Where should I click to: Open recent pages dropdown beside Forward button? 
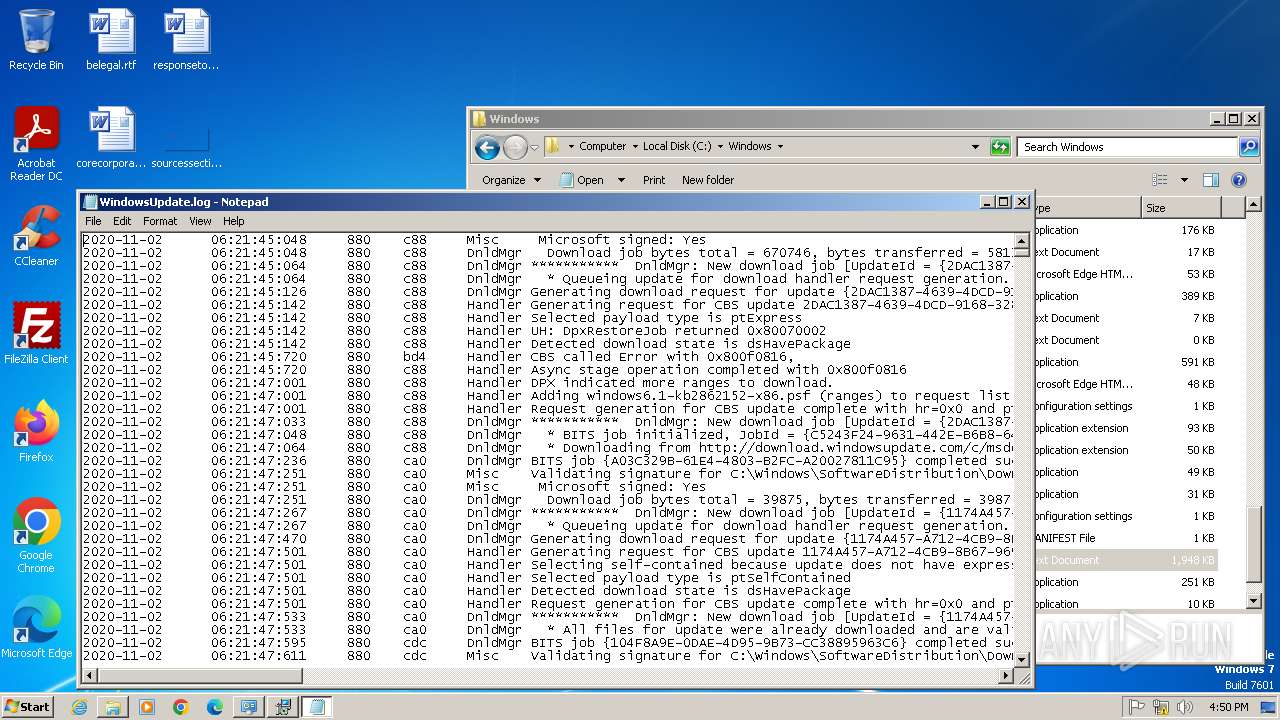[x=534, y=148]
